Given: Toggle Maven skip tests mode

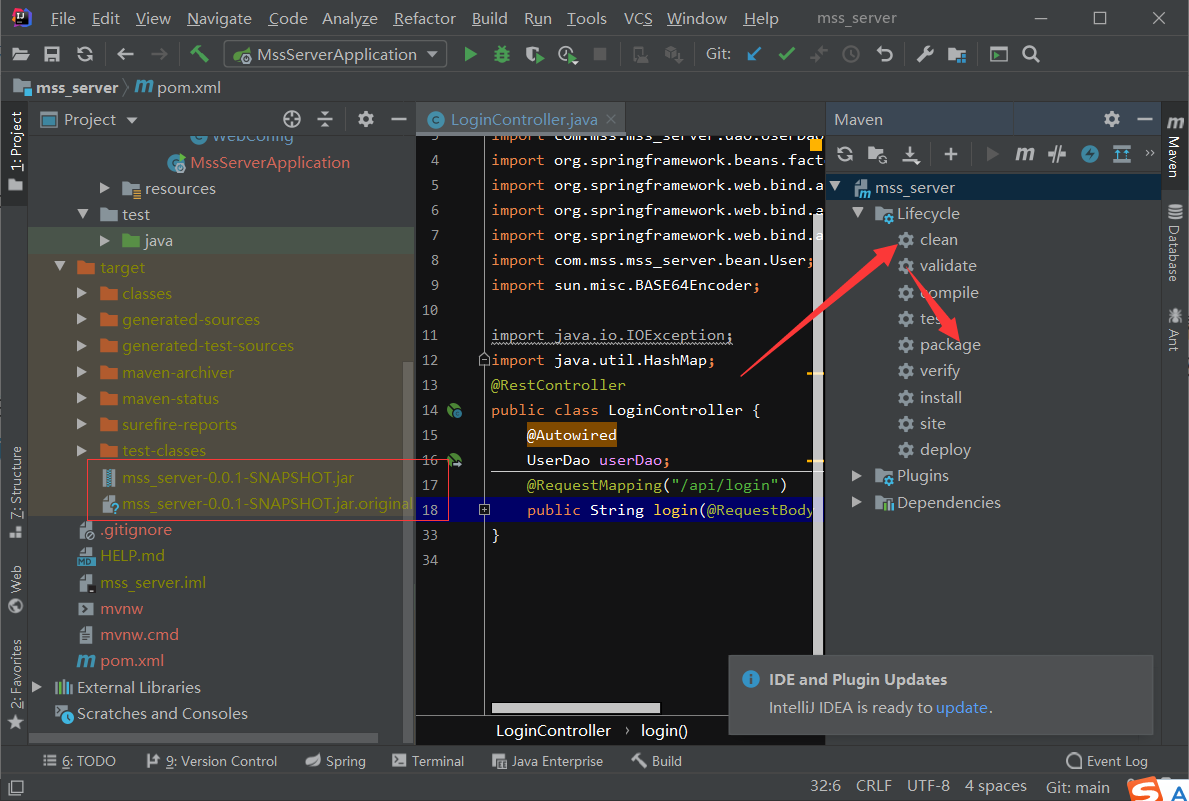Looking at the screenshot, I should tap(1090, 154).
